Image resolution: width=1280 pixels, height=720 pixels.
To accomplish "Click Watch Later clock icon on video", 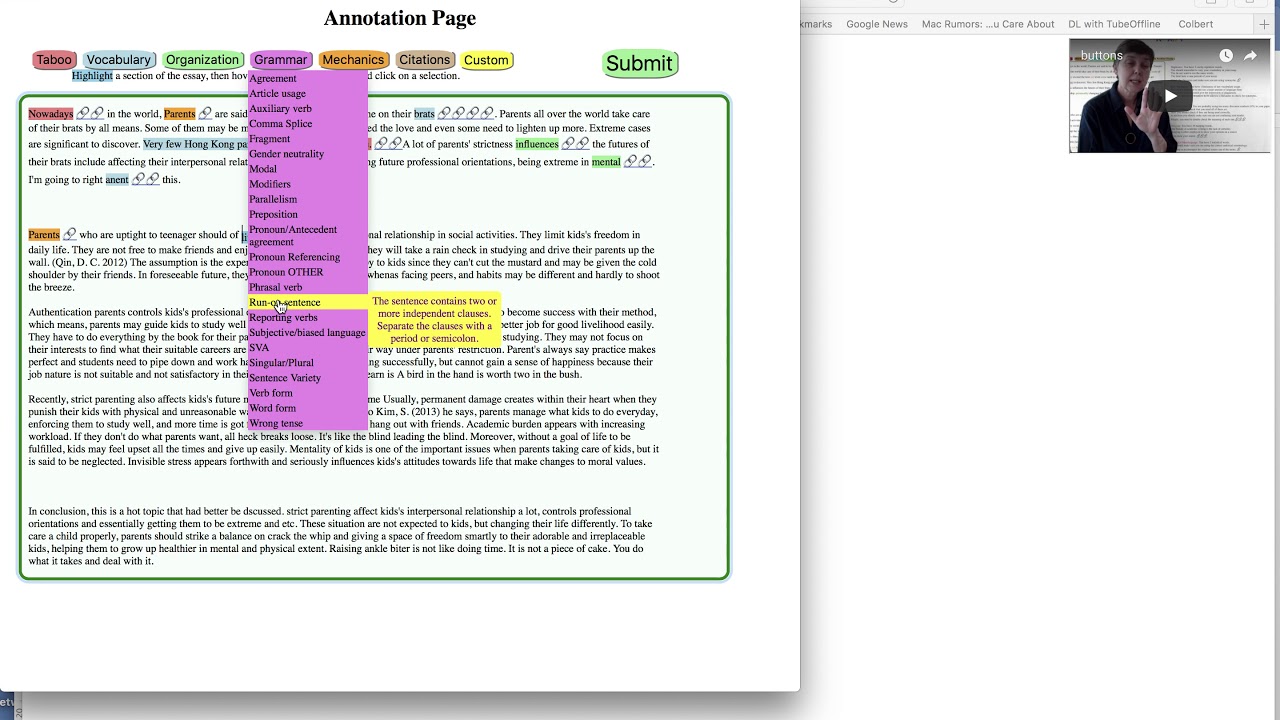I will (x=1226, y=56).
